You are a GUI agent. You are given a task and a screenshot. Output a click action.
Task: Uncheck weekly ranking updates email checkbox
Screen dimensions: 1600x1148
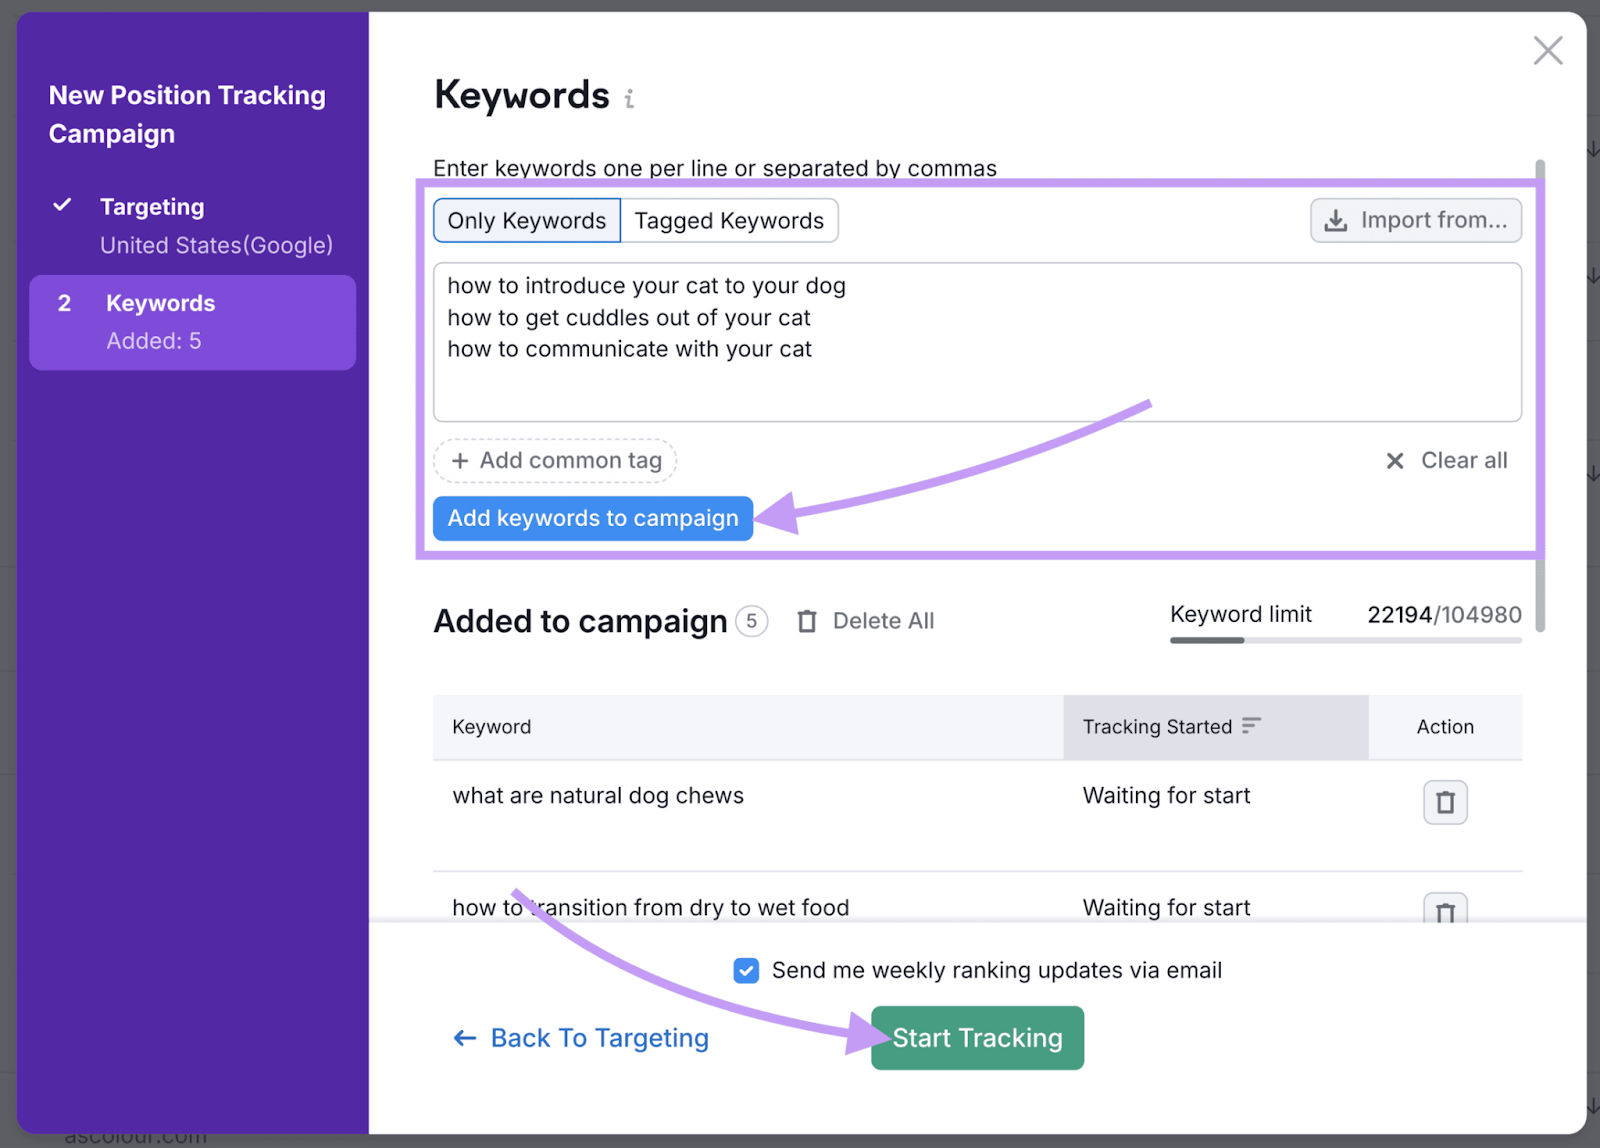click(746, 971)
